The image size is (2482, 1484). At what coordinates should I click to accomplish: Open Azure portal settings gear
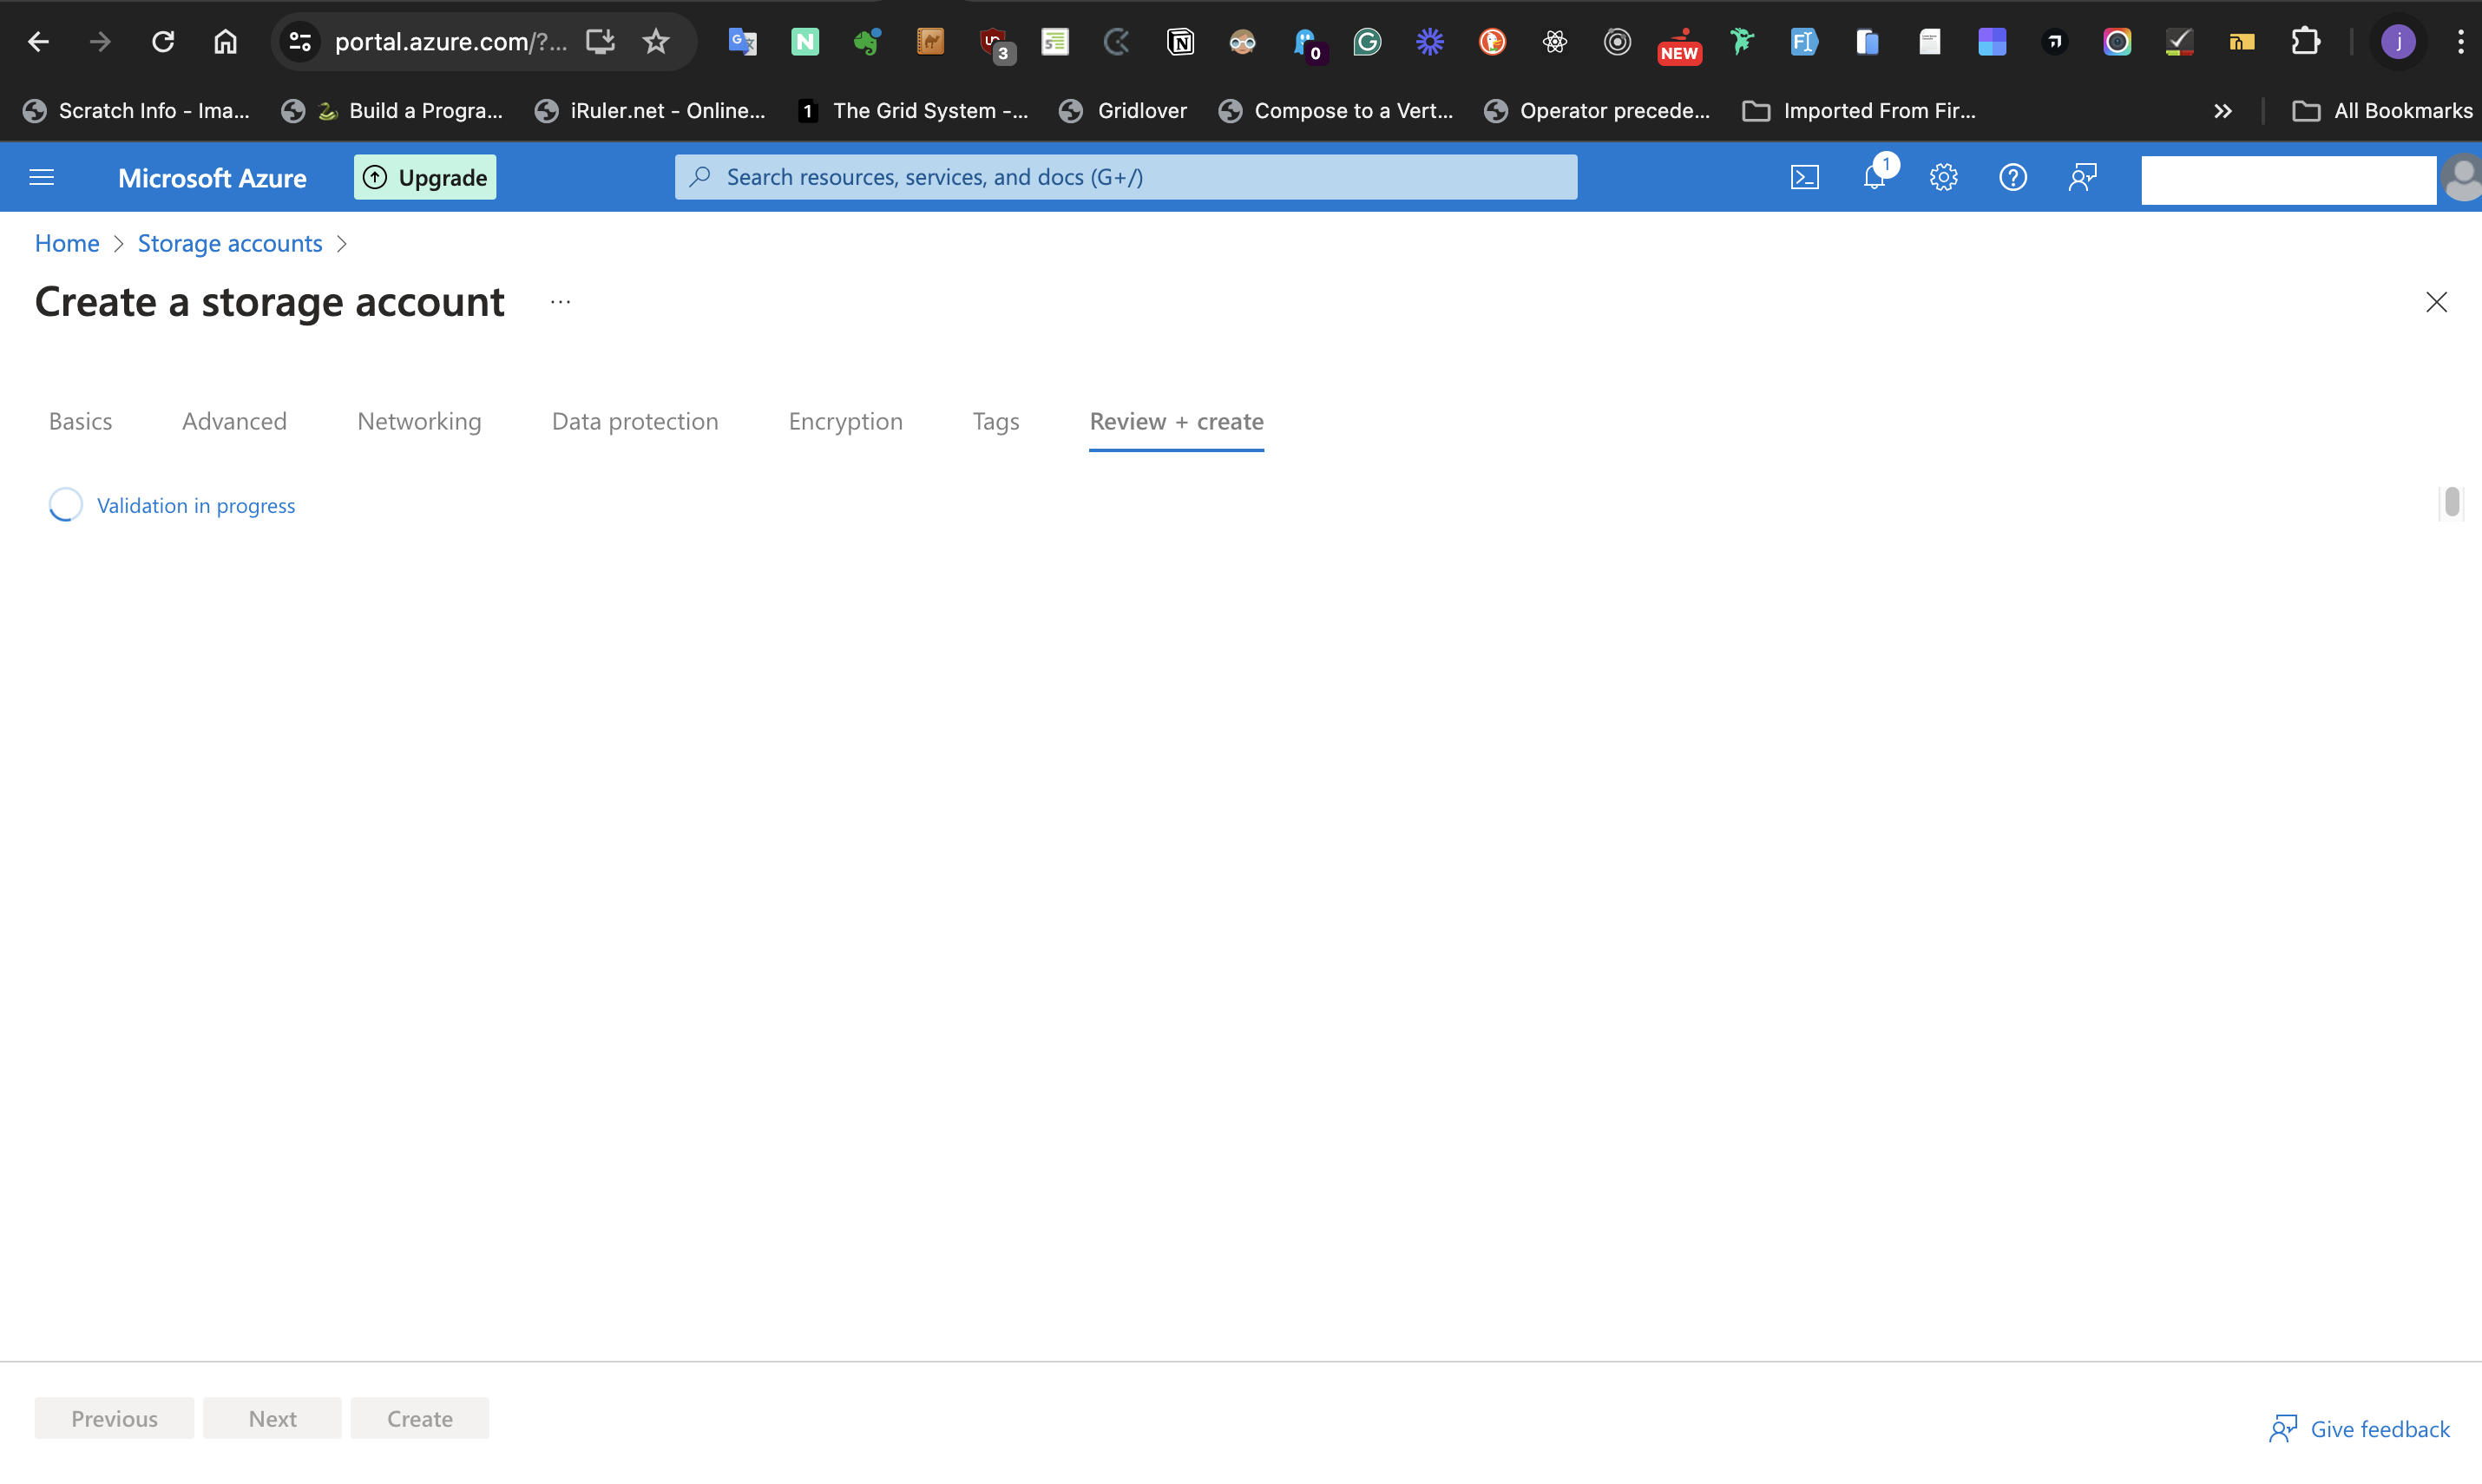tap(1943, 176)
